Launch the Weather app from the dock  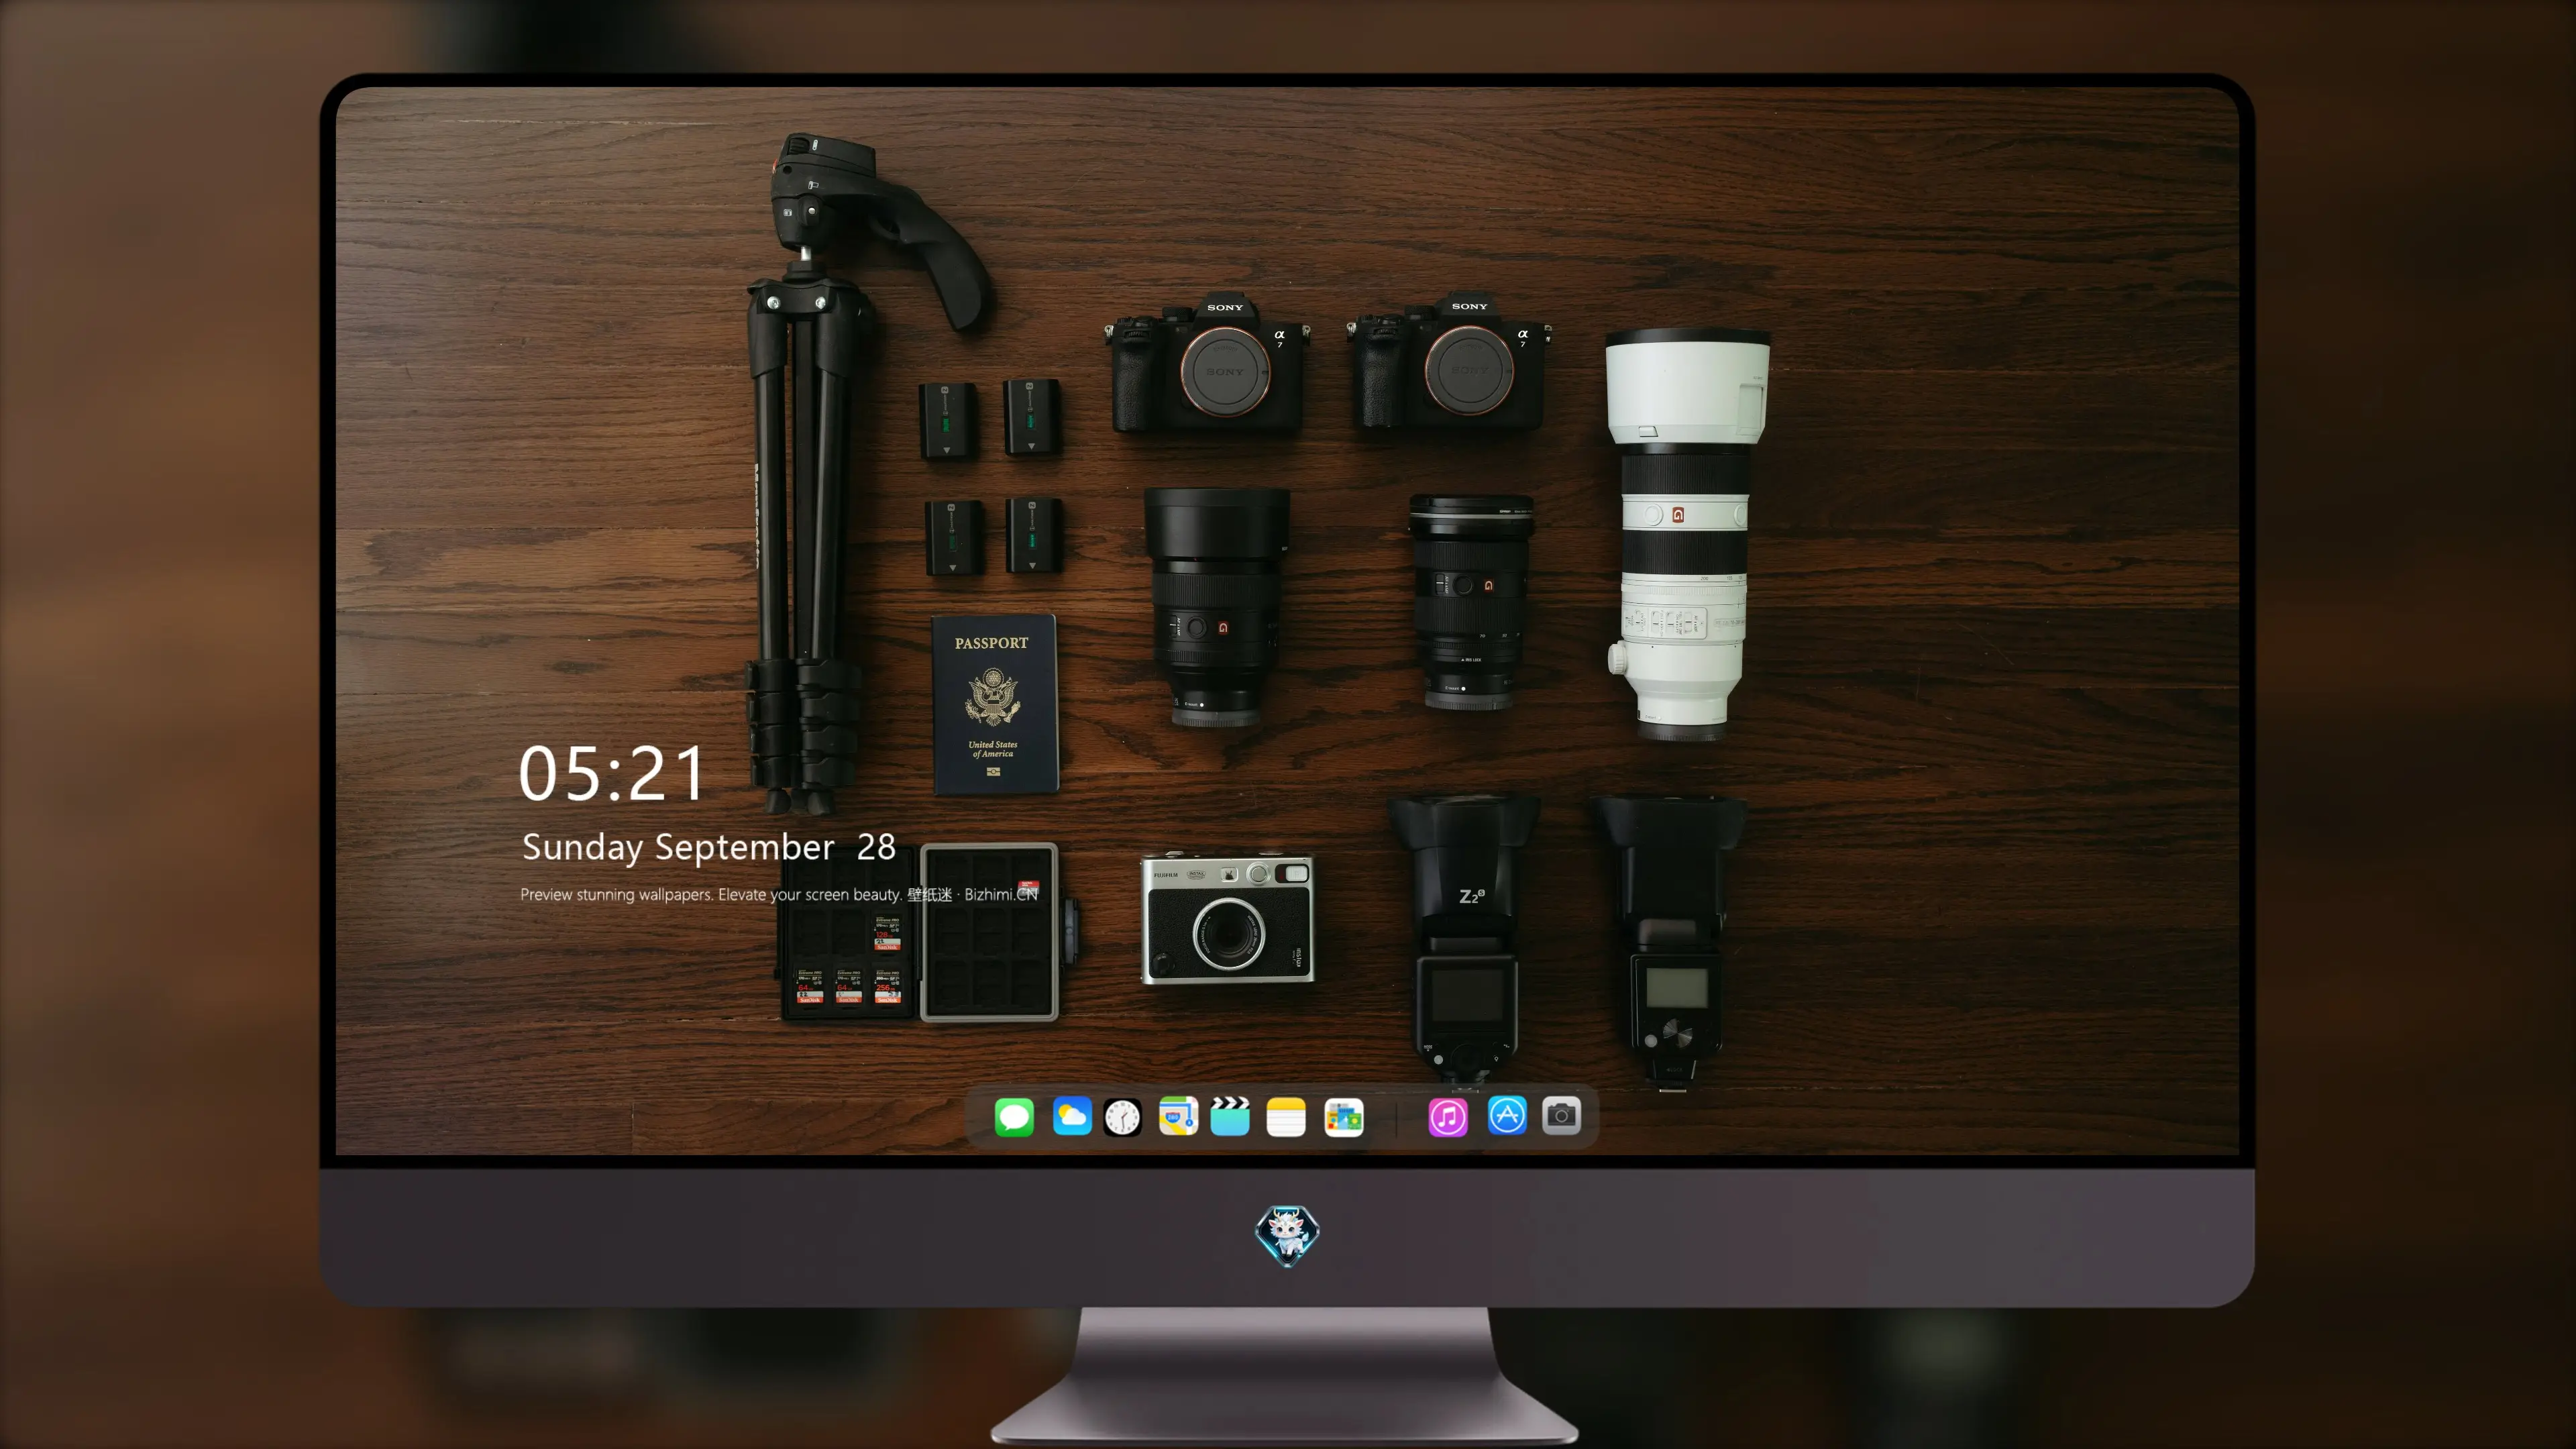(x=1072, y=1117)
